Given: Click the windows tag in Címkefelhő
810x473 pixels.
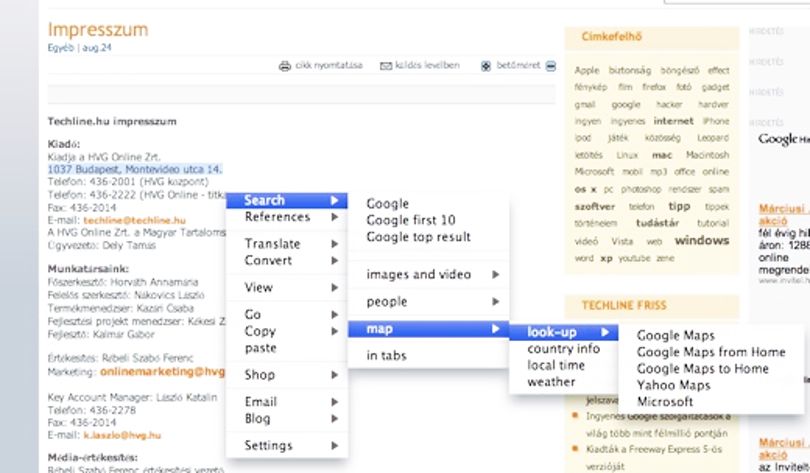Looking at the screenshot, I should click(702, 241).
